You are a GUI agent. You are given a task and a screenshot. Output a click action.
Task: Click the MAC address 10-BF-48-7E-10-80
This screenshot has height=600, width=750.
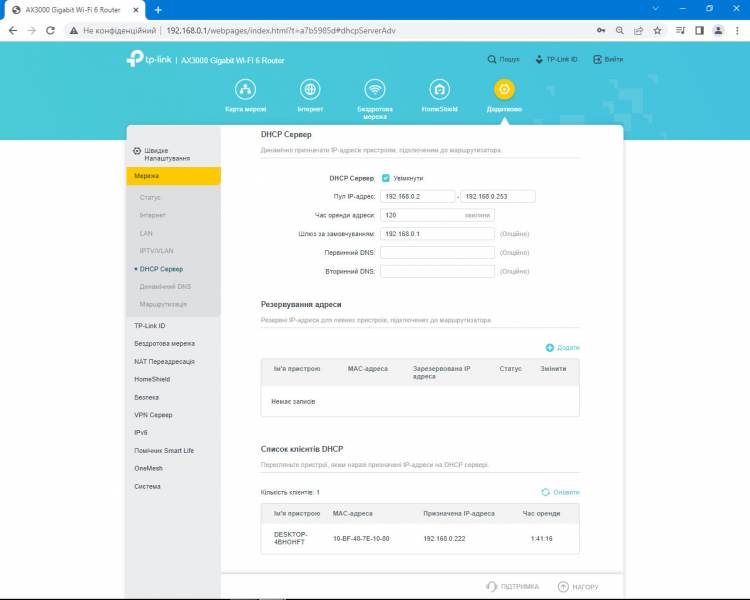361,539
